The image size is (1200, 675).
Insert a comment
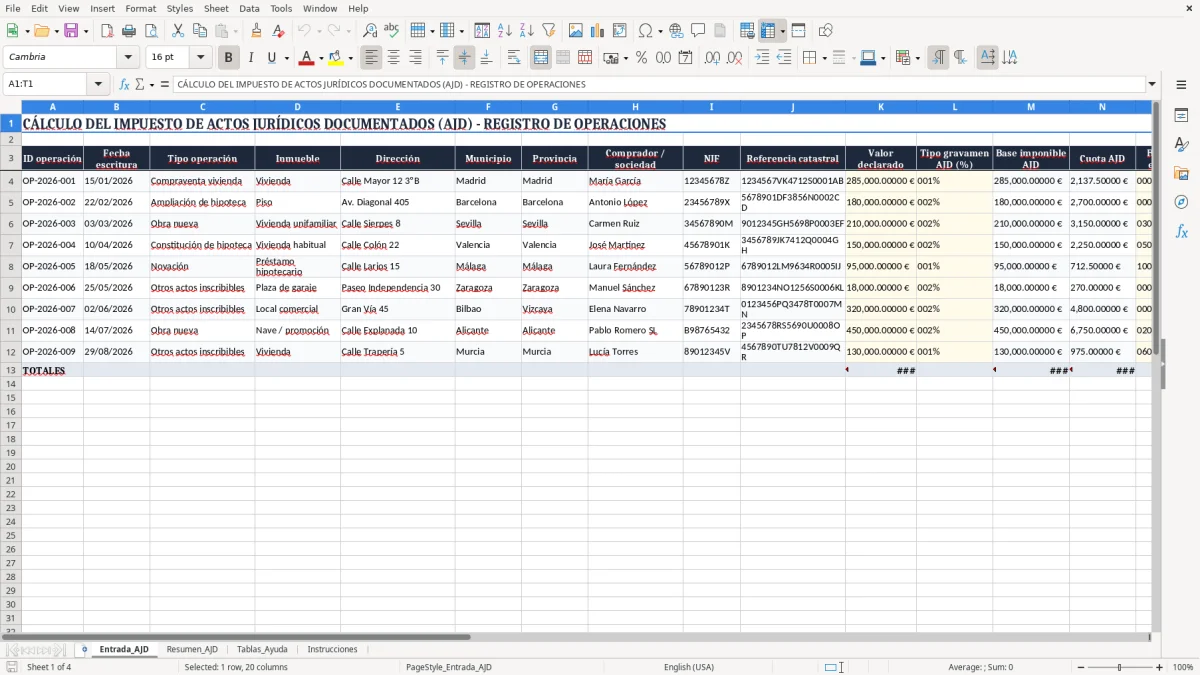click(x=698, y=31)
